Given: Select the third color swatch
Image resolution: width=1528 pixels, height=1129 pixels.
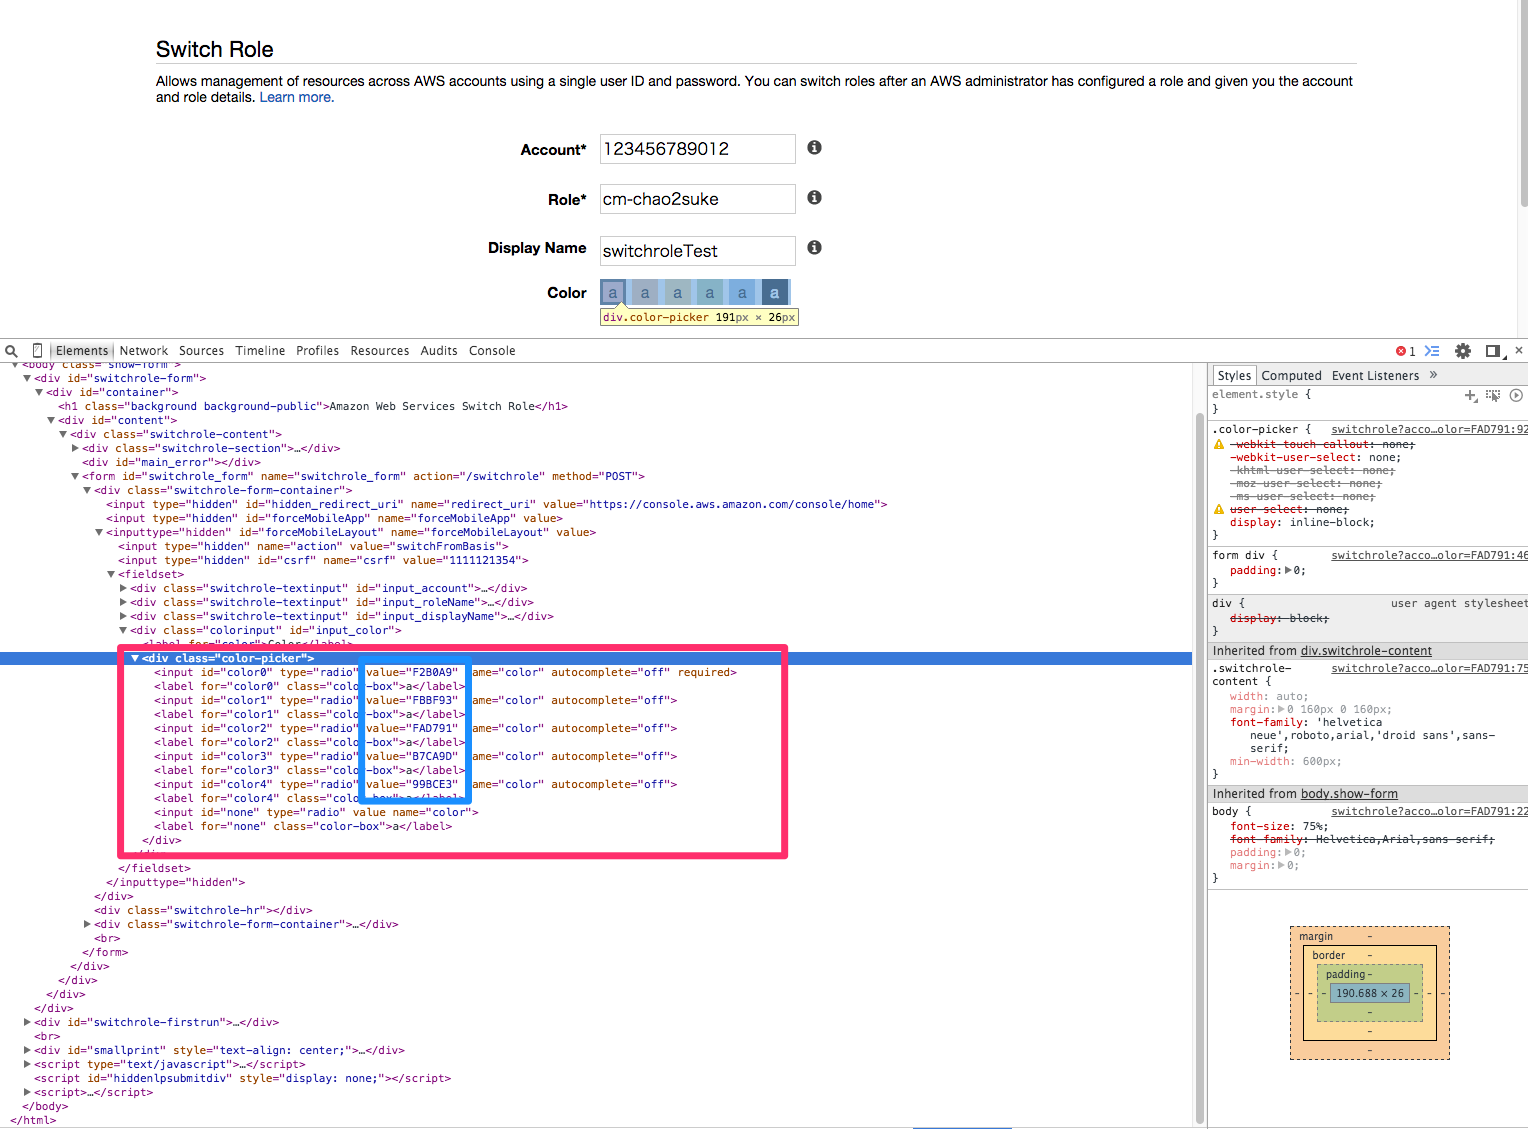Looking at the screenshot, I should [678, 293].
